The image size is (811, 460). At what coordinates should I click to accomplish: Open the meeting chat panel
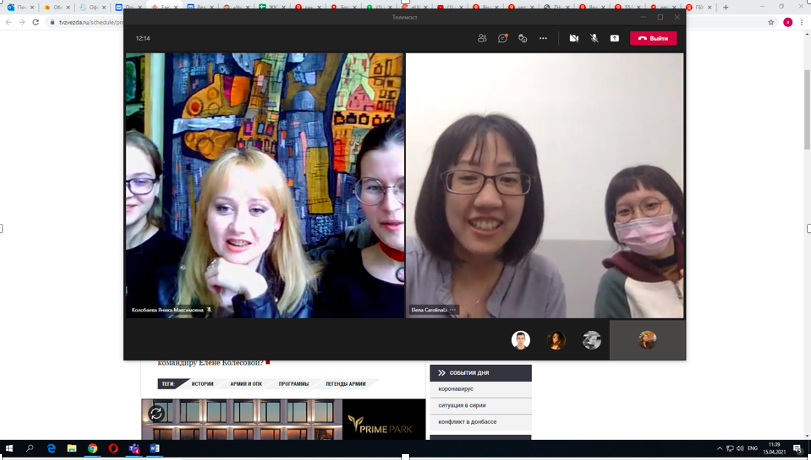coord(503,38)
